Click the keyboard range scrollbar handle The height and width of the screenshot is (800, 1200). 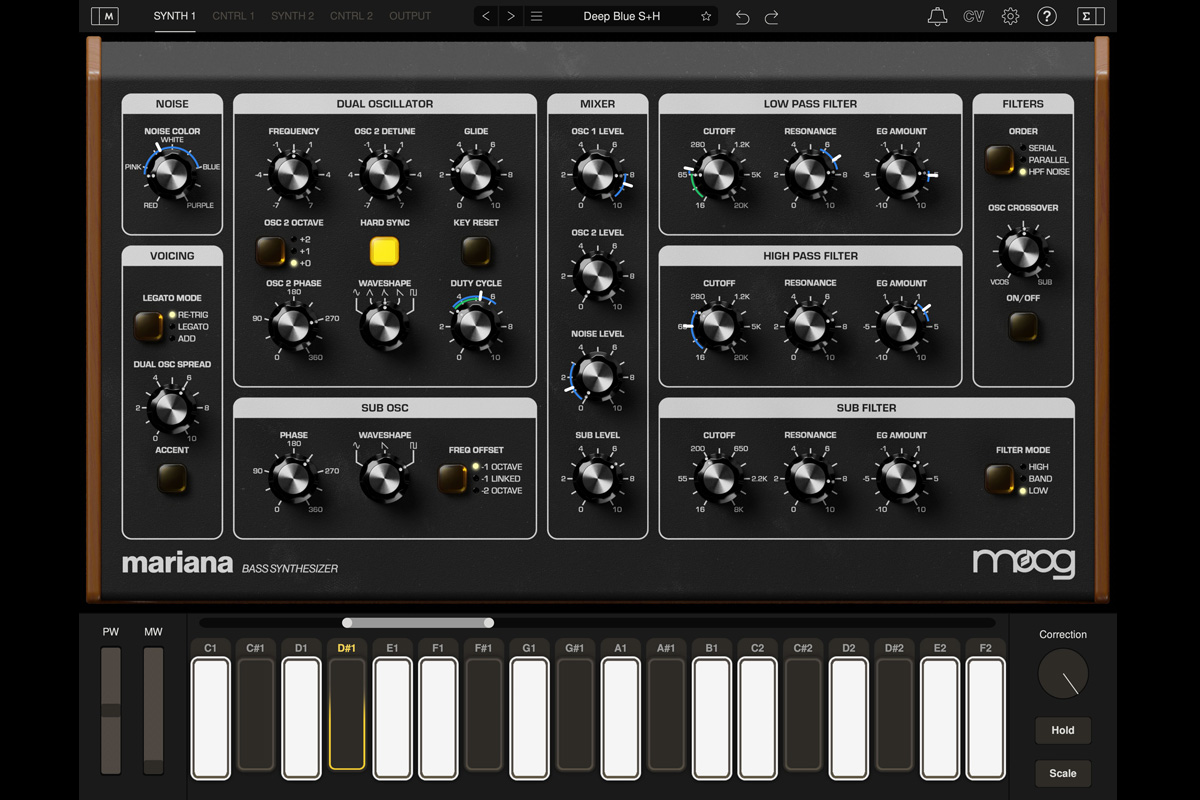[x=417, y=623]
